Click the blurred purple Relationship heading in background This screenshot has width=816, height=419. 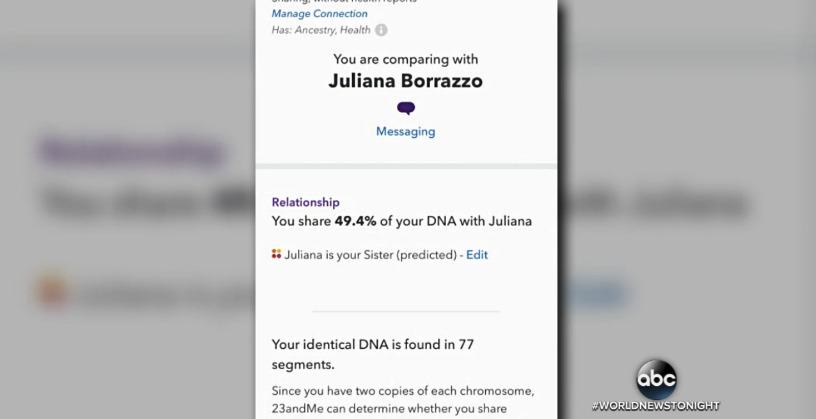[131, 153]
